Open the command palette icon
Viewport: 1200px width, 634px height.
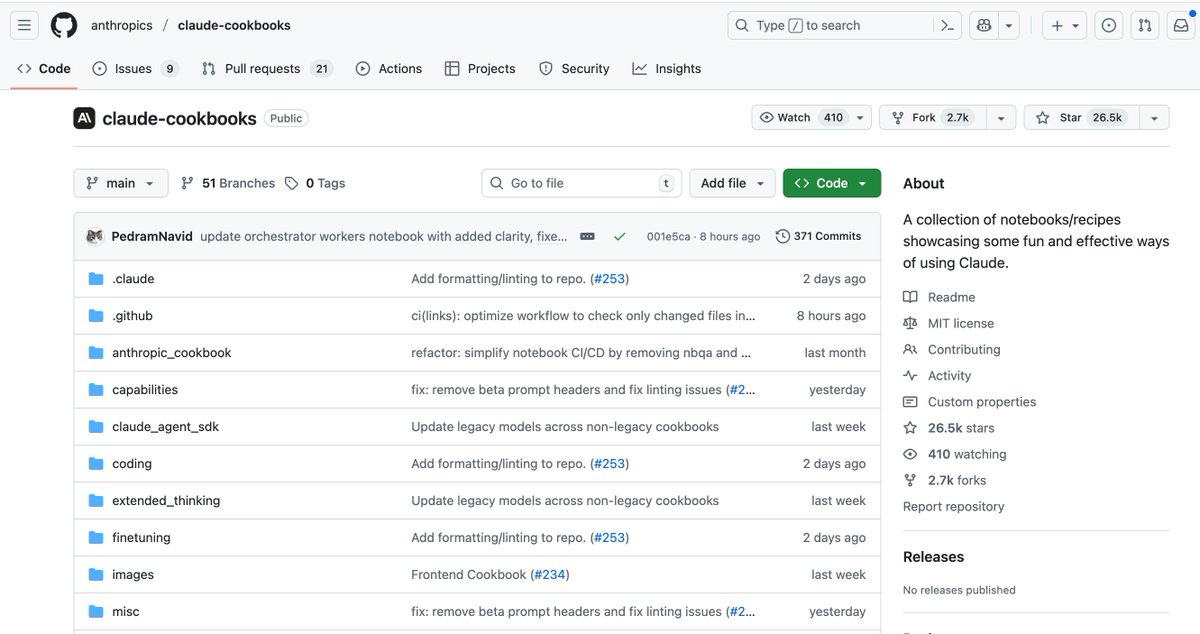(948, 25)
